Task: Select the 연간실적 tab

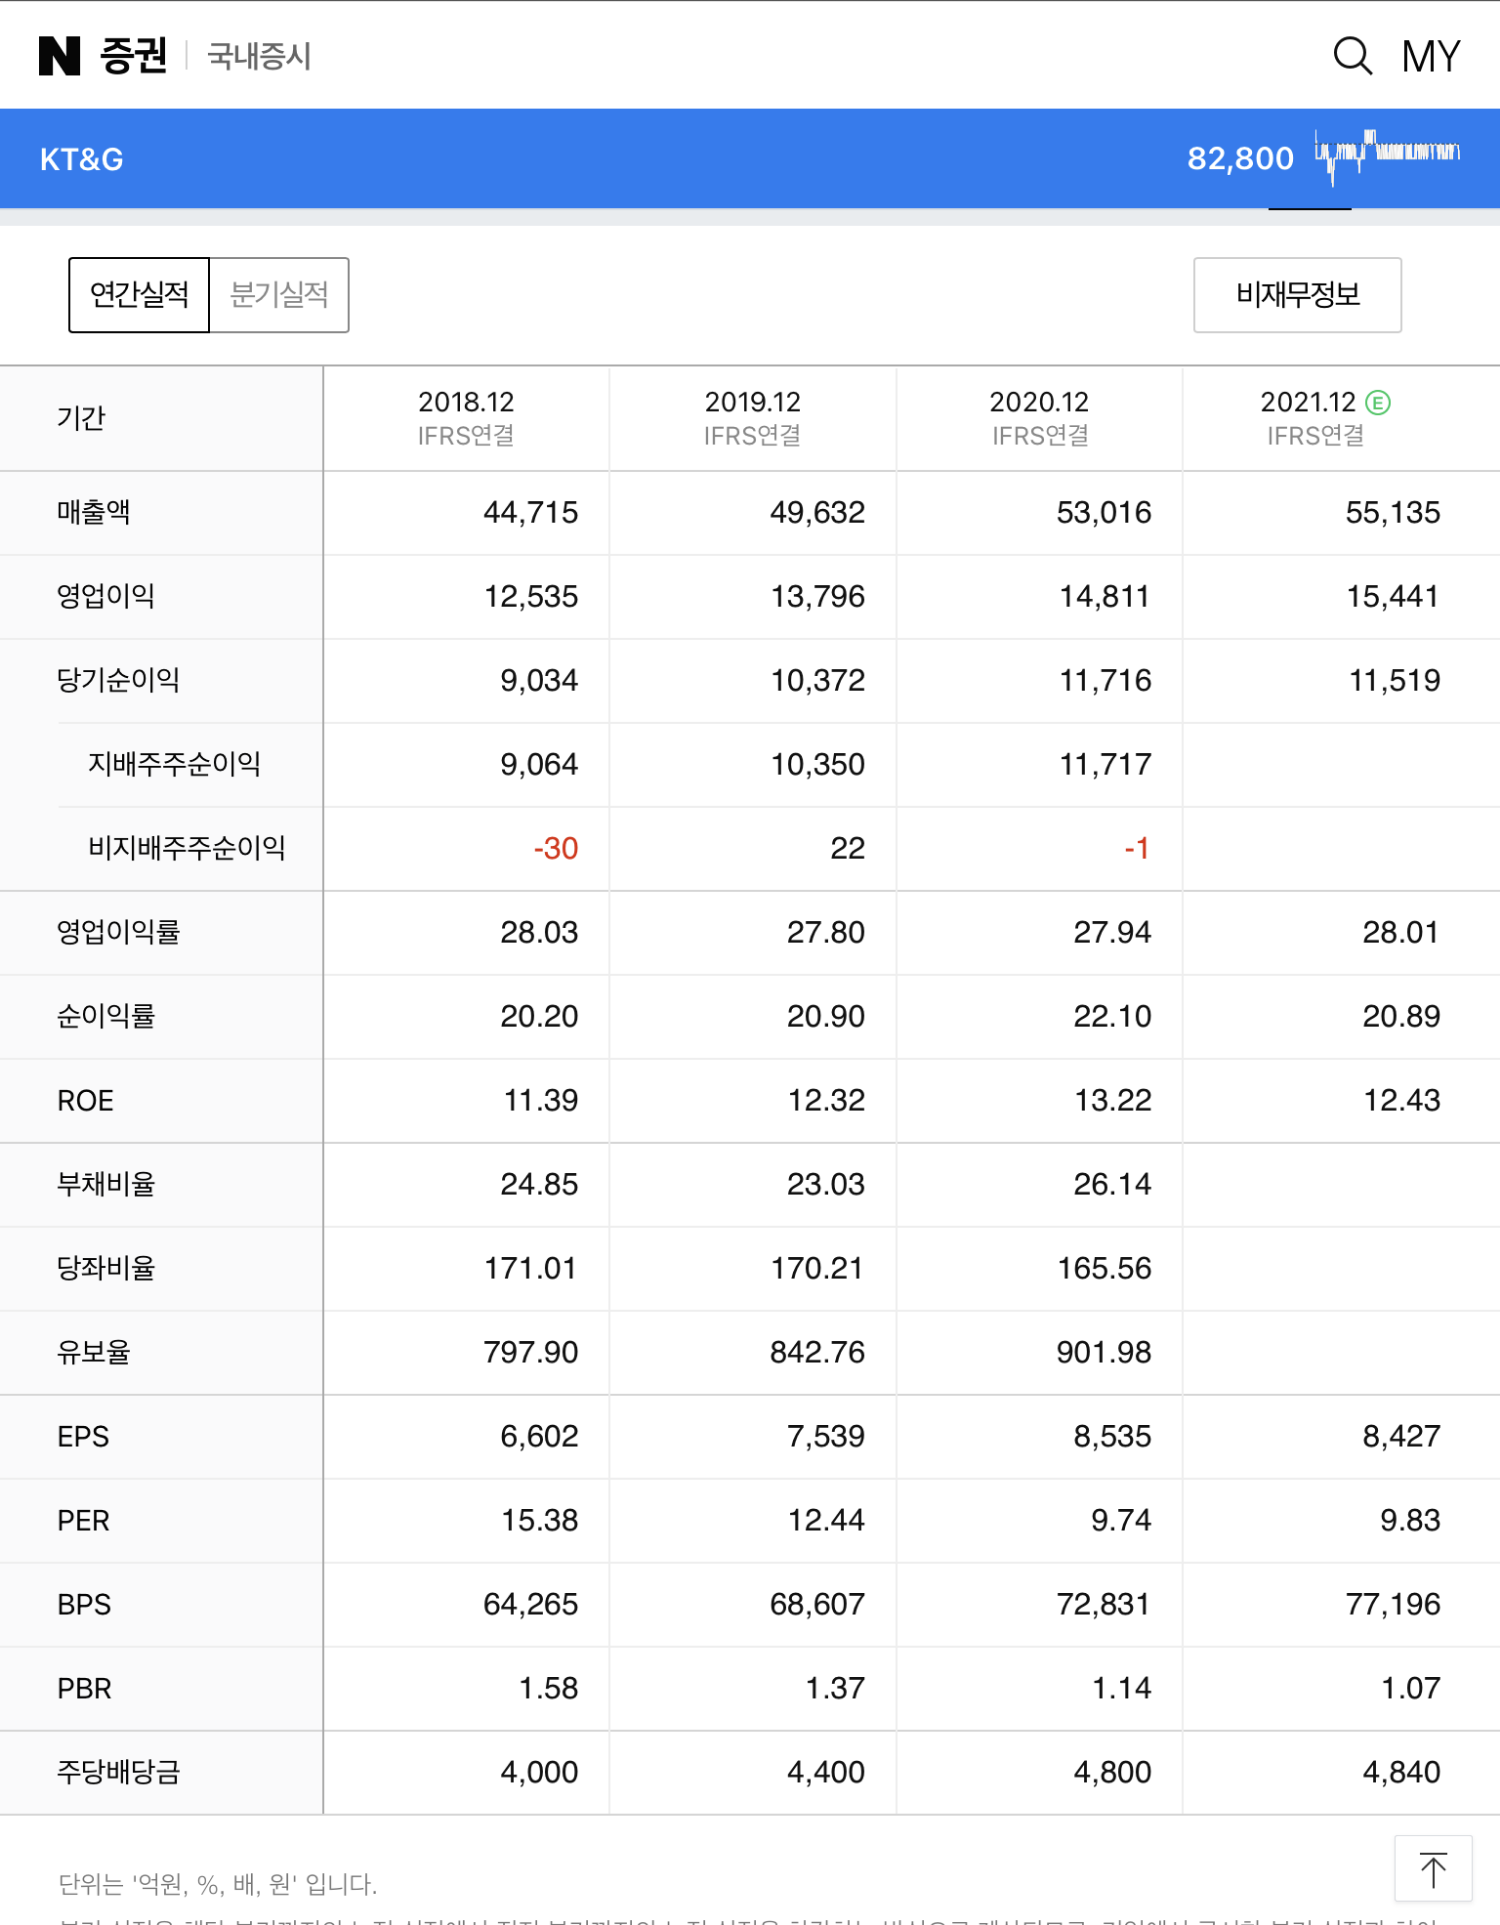Action: tap(139, 295)
